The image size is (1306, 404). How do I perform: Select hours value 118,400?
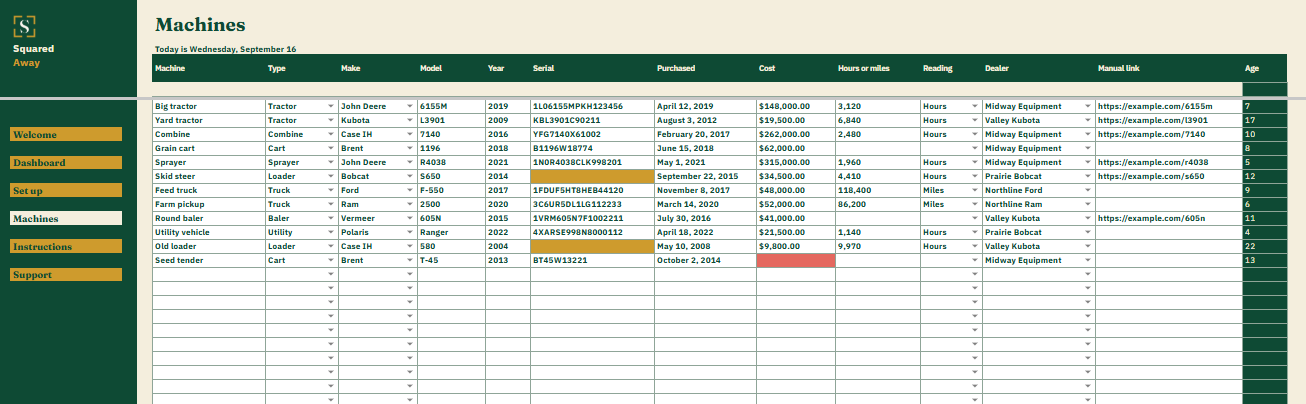pos(877,190)
